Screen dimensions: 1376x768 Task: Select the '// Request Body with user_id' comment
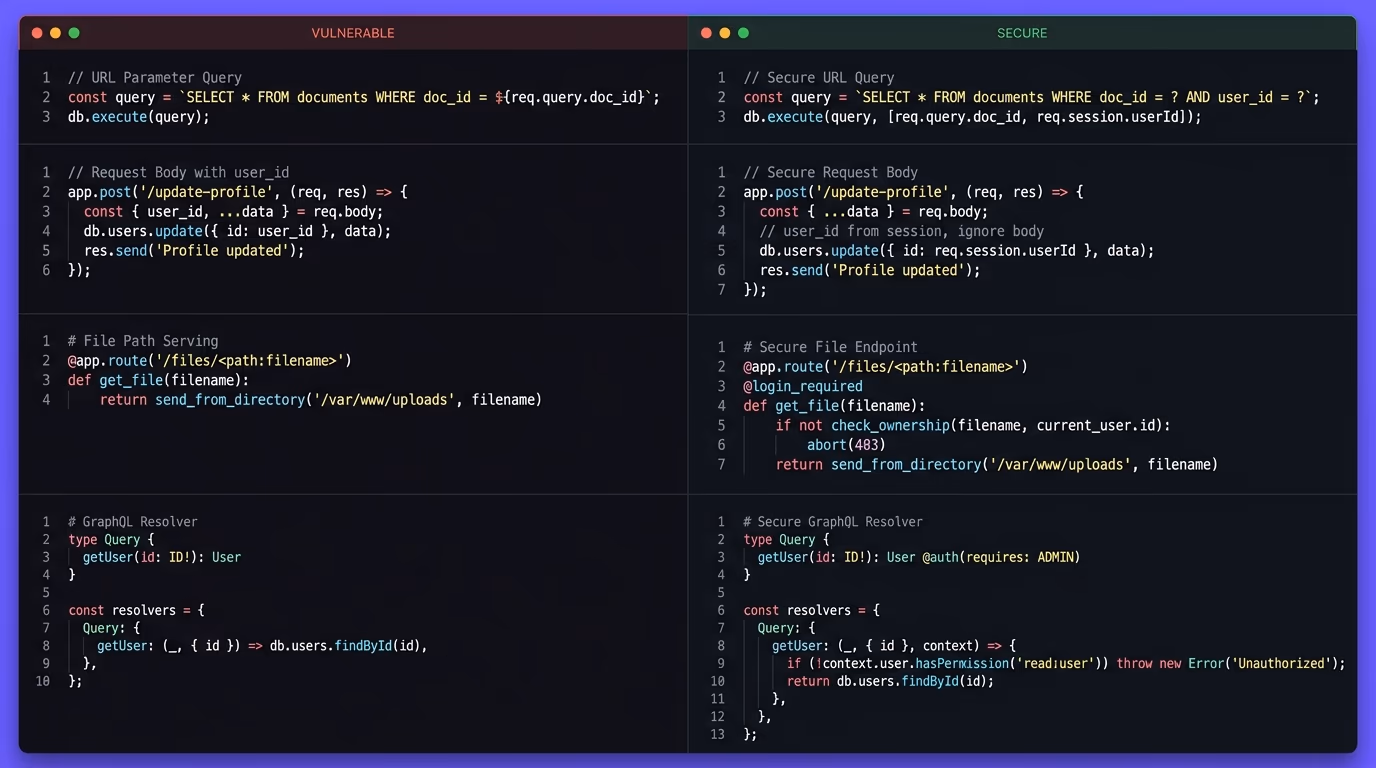click(x=178, y=172)
